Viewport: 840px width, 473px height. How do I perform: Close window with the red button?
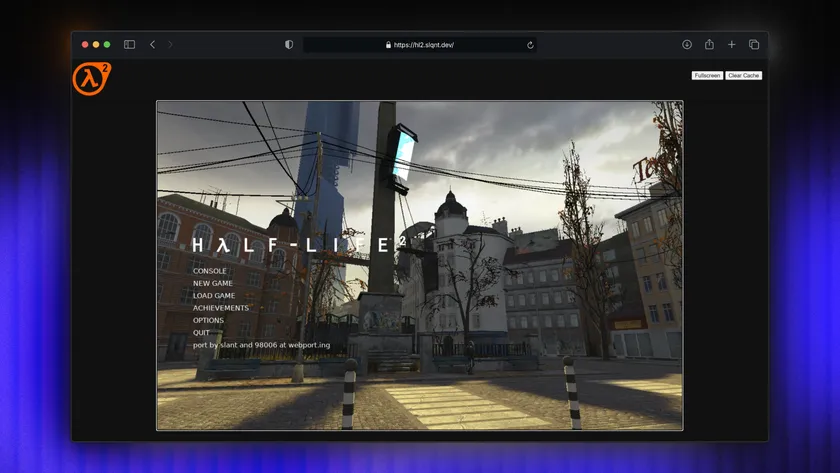[x=85, y=44]
